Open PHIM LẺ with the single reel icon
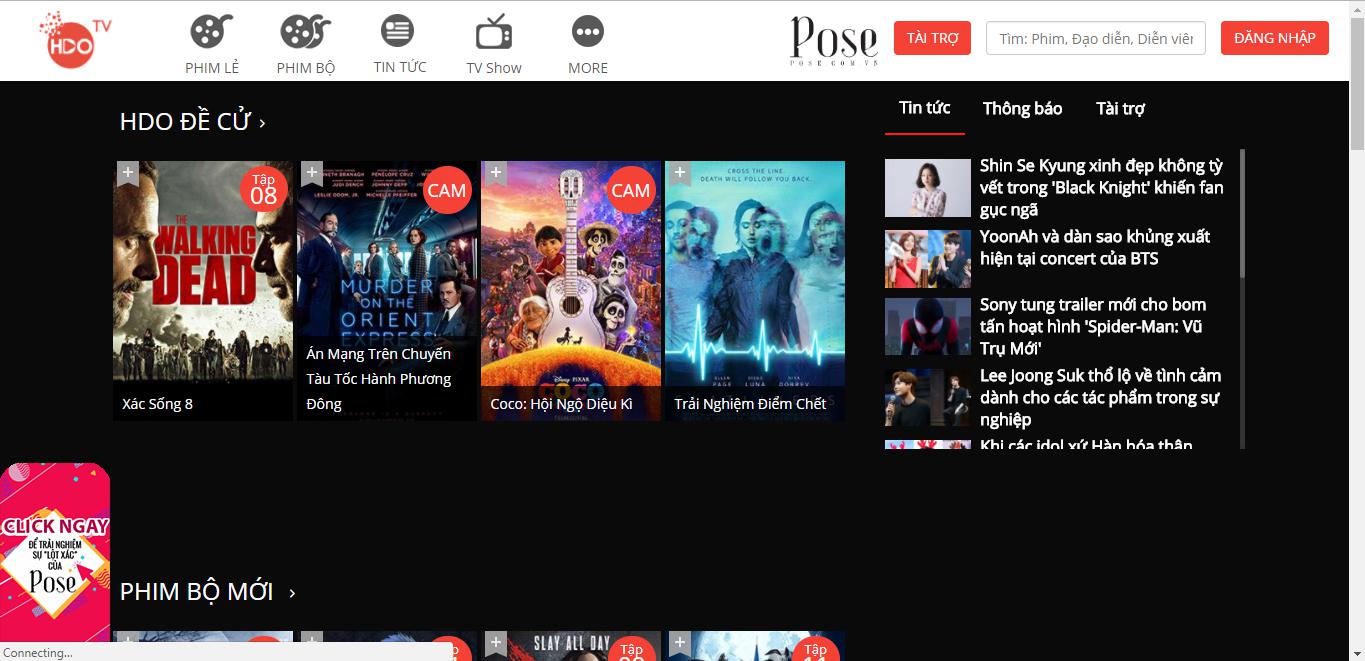 point(211,33)
